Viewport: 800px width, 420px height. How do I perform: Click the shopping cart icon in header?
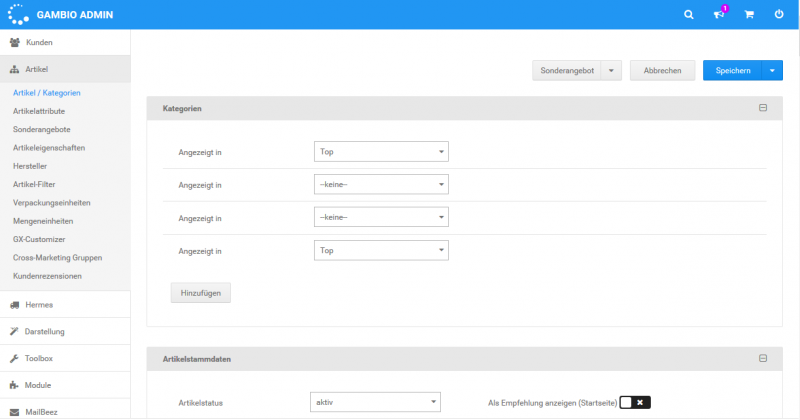pos(748,15)
